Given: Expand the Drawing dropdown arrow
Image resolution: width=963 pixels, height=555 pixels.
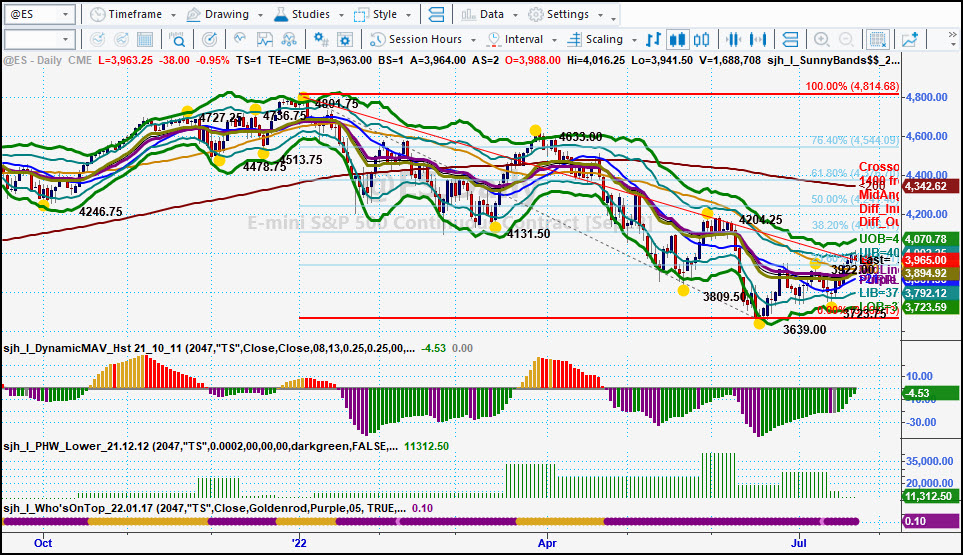Looking at the screenshot, I should click(260, 15).
